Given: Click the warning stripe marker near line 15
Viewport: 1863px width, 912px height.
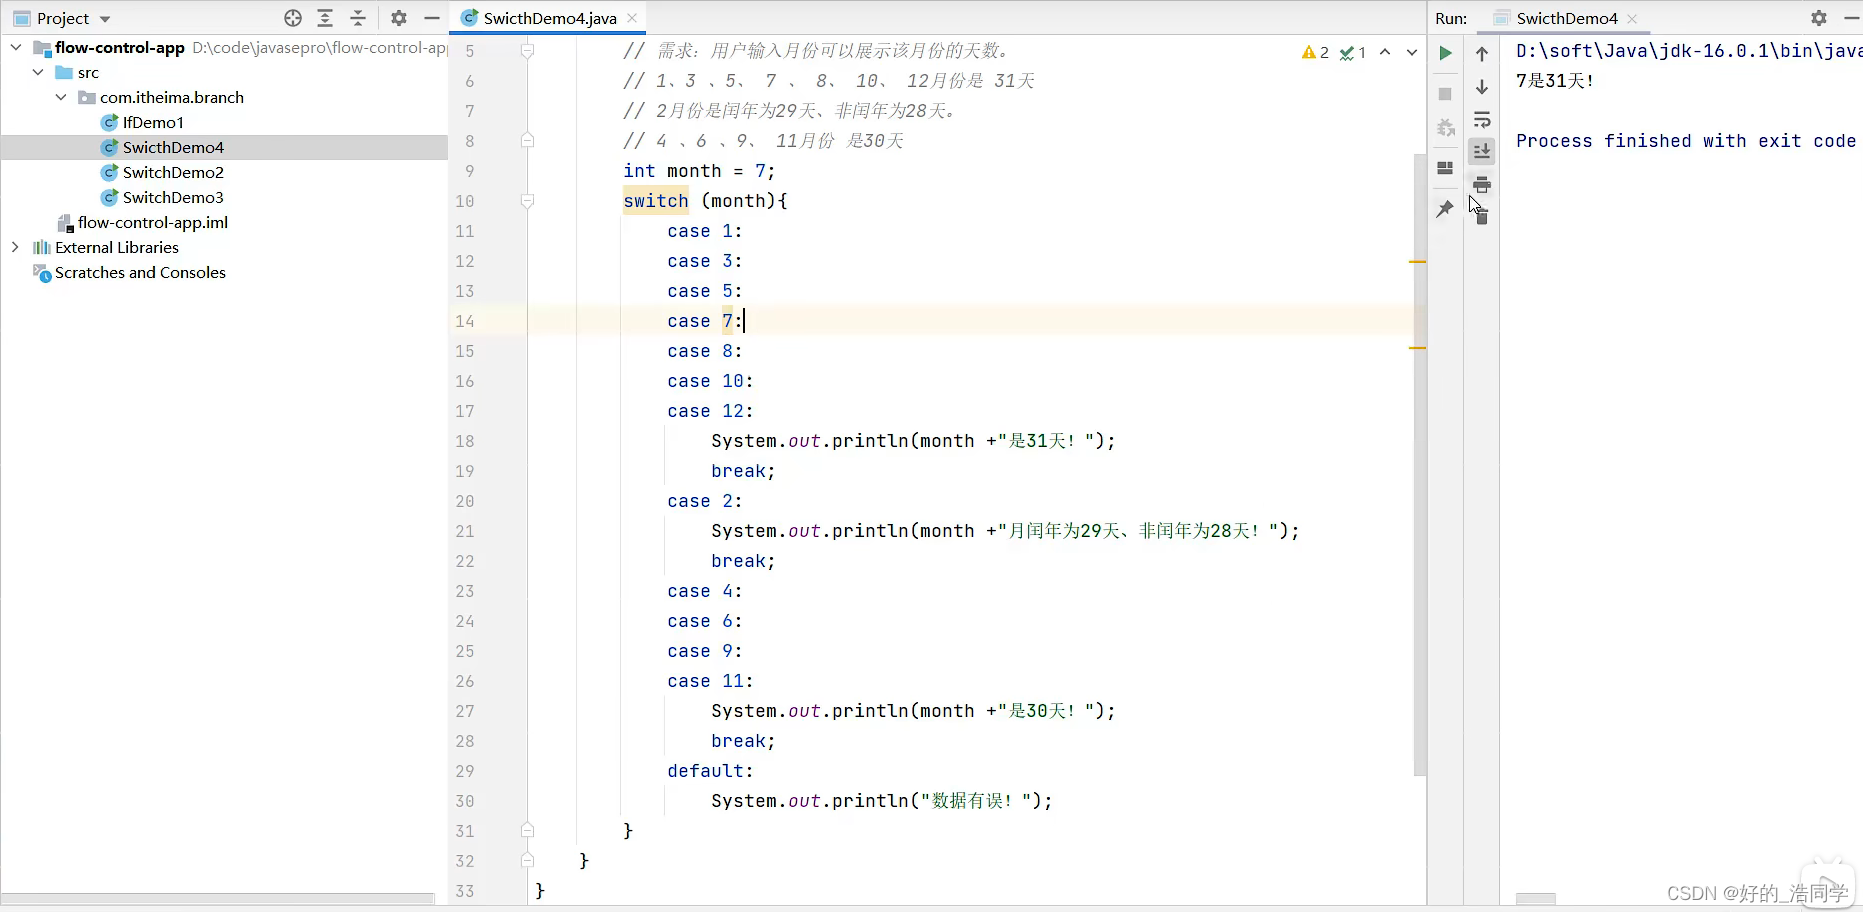Looking at the screenshot, I should tap(1417, 348).
